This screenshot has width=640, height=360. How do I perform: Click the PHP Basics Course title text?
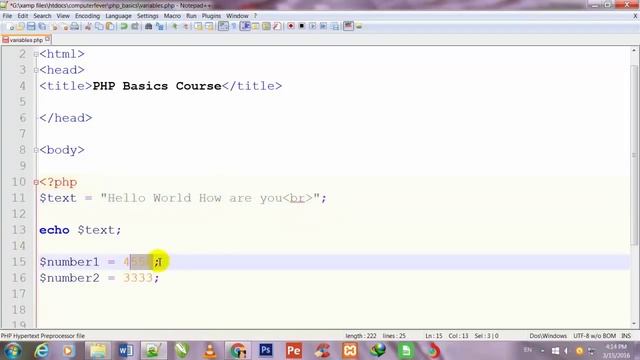pyautogui.click(x=157, y=86)
